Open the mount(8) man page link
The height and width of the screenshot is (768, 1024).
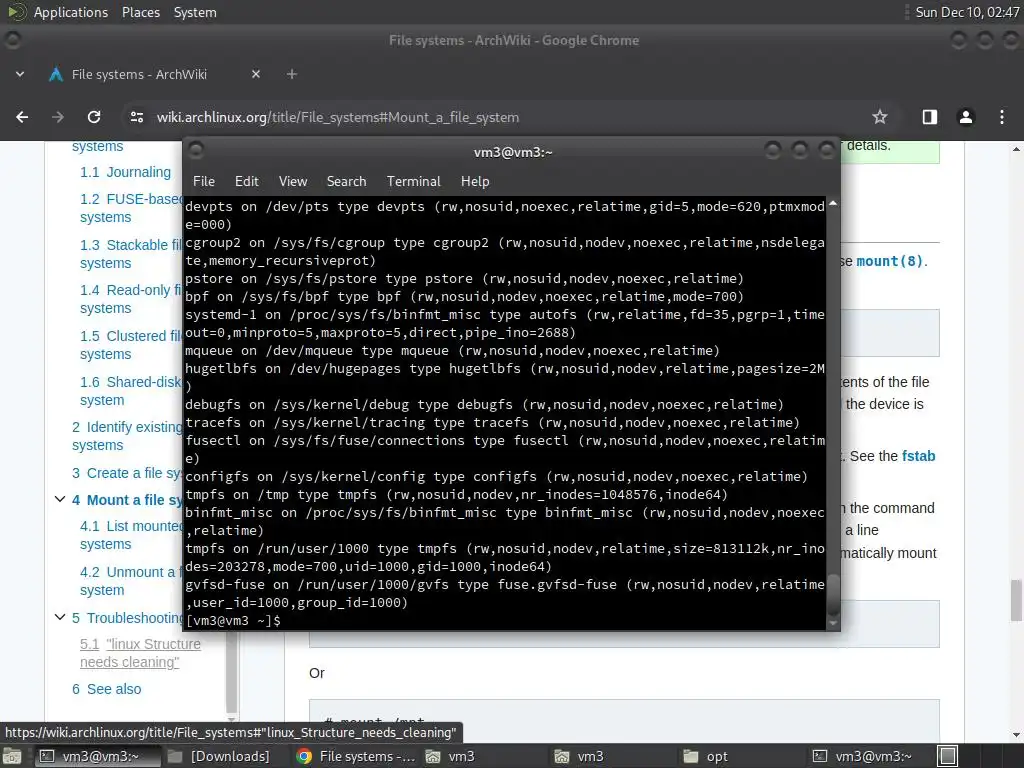point(889,261)
